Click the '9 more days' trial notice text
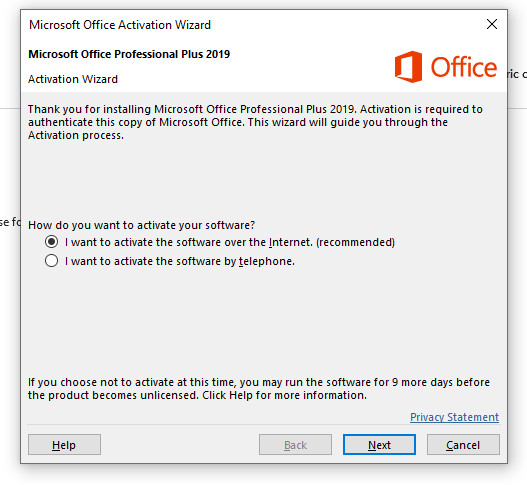This screenshot has height=485, width=527. (x=258, y=389)
